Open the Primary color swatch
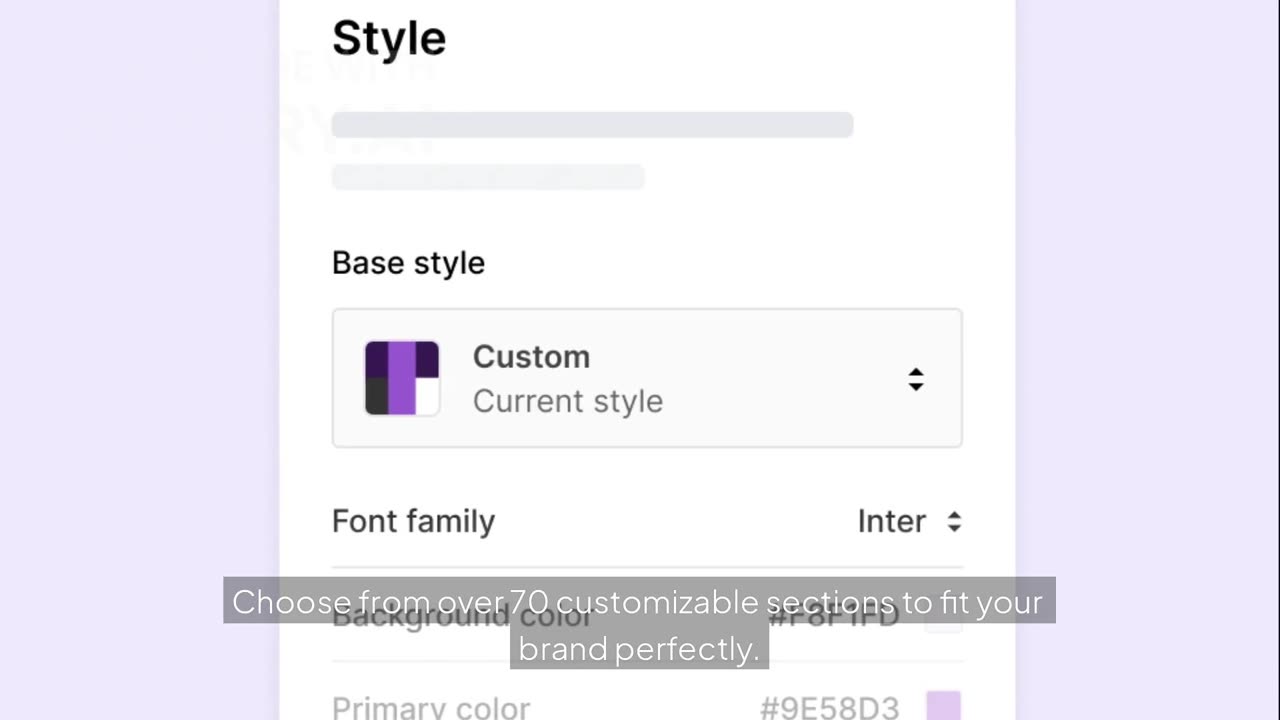The width and height of the screenshot is (1280, 720). 943,706
